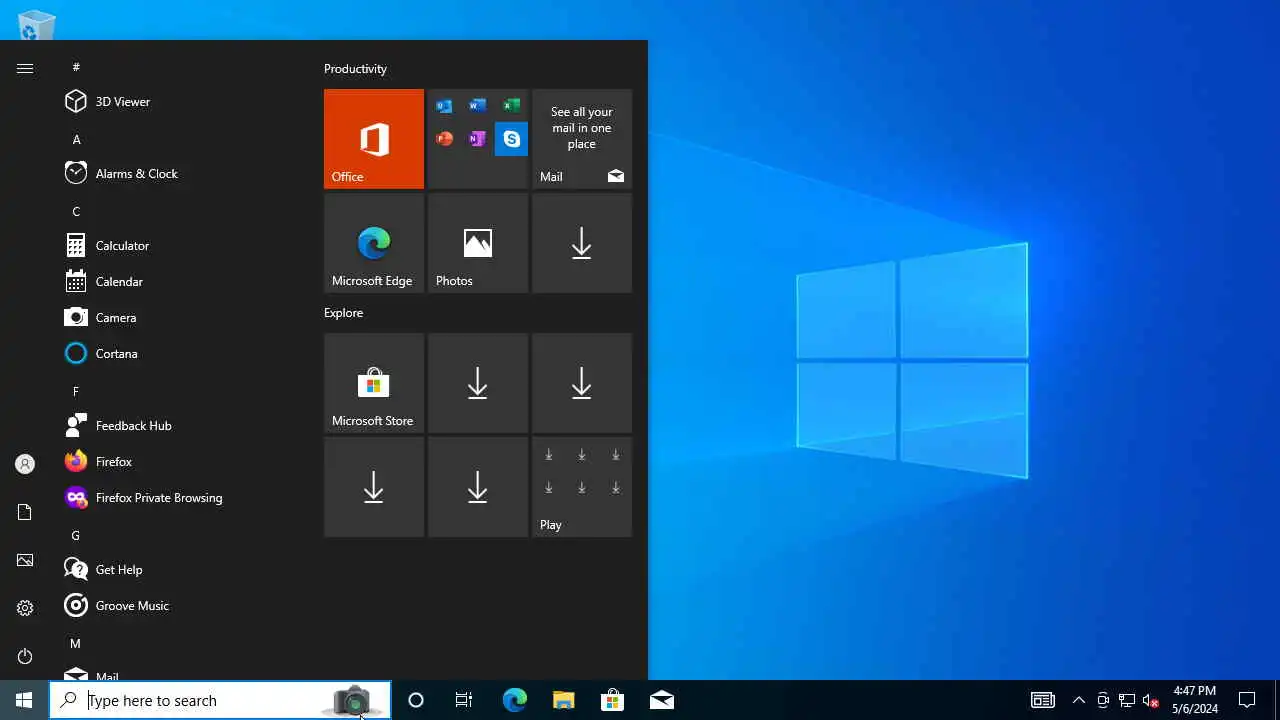This screenshot has width=1280, height=720.
Task: Click the Skype icon in Office tile group
Action: [511, 139]
